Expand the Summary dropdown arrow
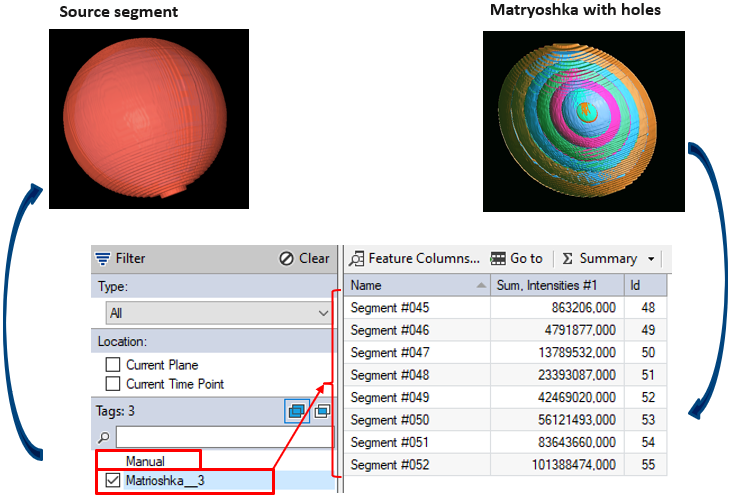The height and width of the screenshot is (498, 732). click(651, 259)
